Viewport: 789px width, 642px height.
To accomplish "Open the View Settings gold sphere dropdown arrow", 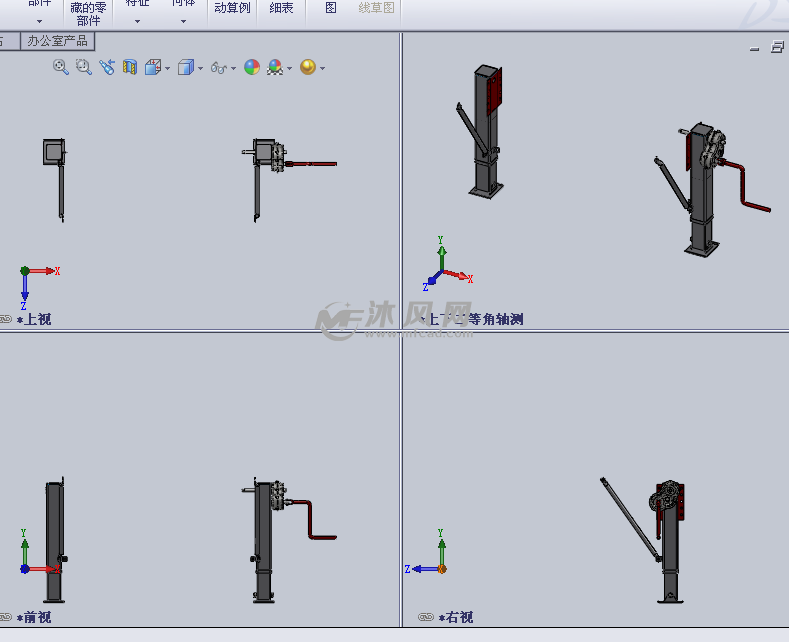I will coord(322,68).
